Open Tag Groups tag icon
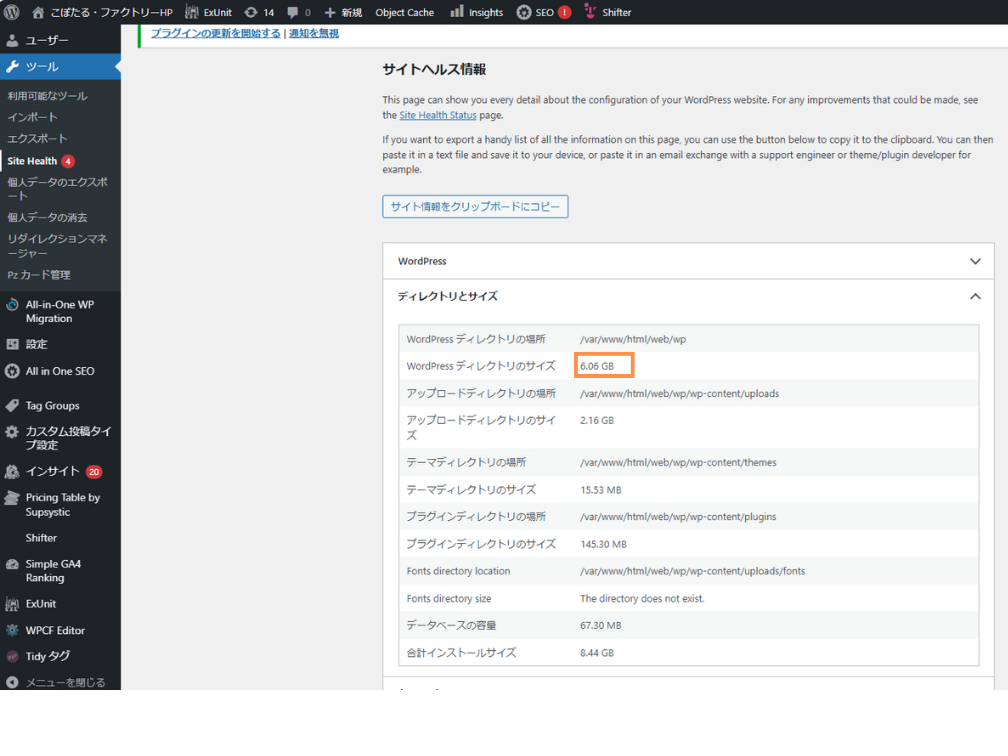 (x=12, y=406)
